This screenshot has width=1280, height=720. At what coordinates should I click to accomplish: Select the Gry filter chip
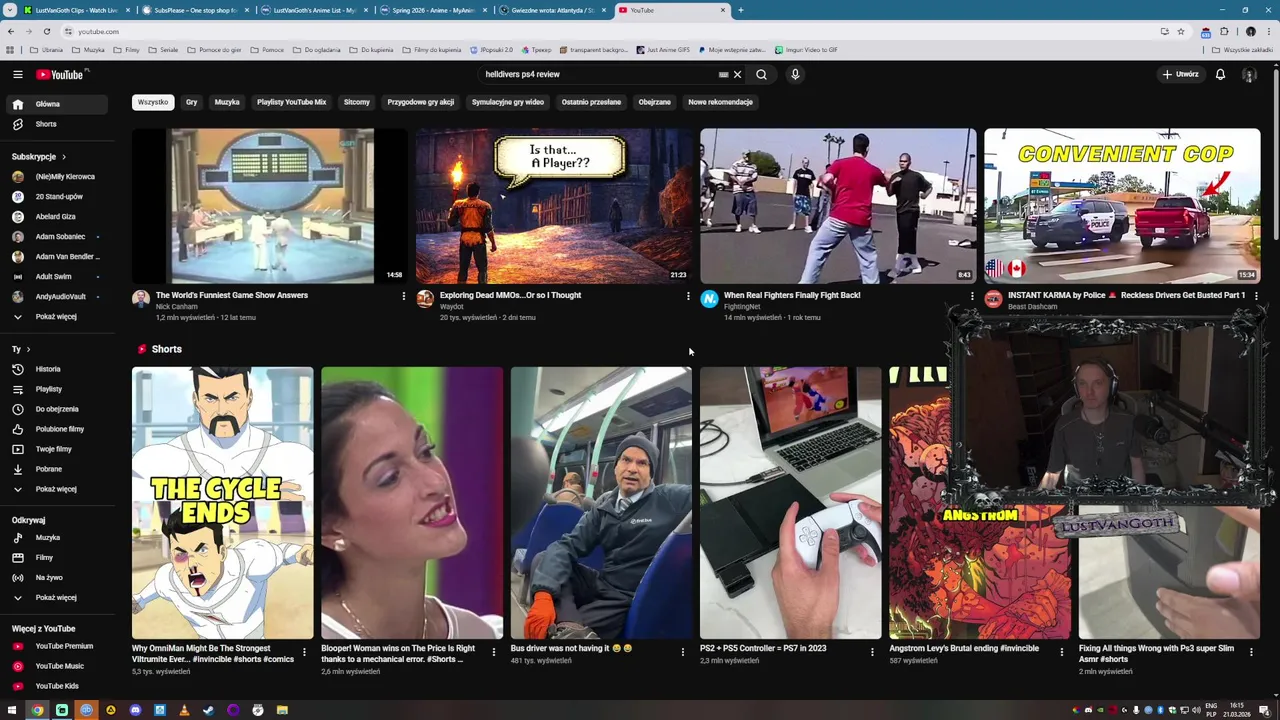(191, 102)
